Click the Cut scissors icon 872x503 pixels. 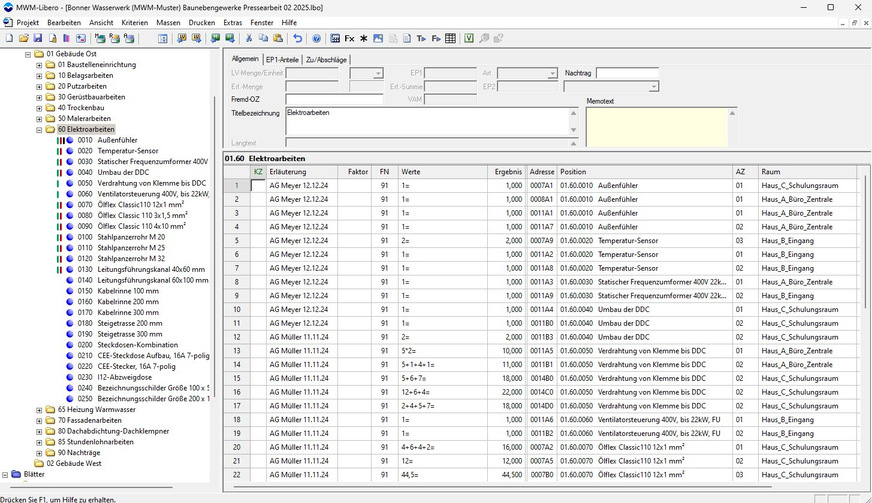point(249,38)
